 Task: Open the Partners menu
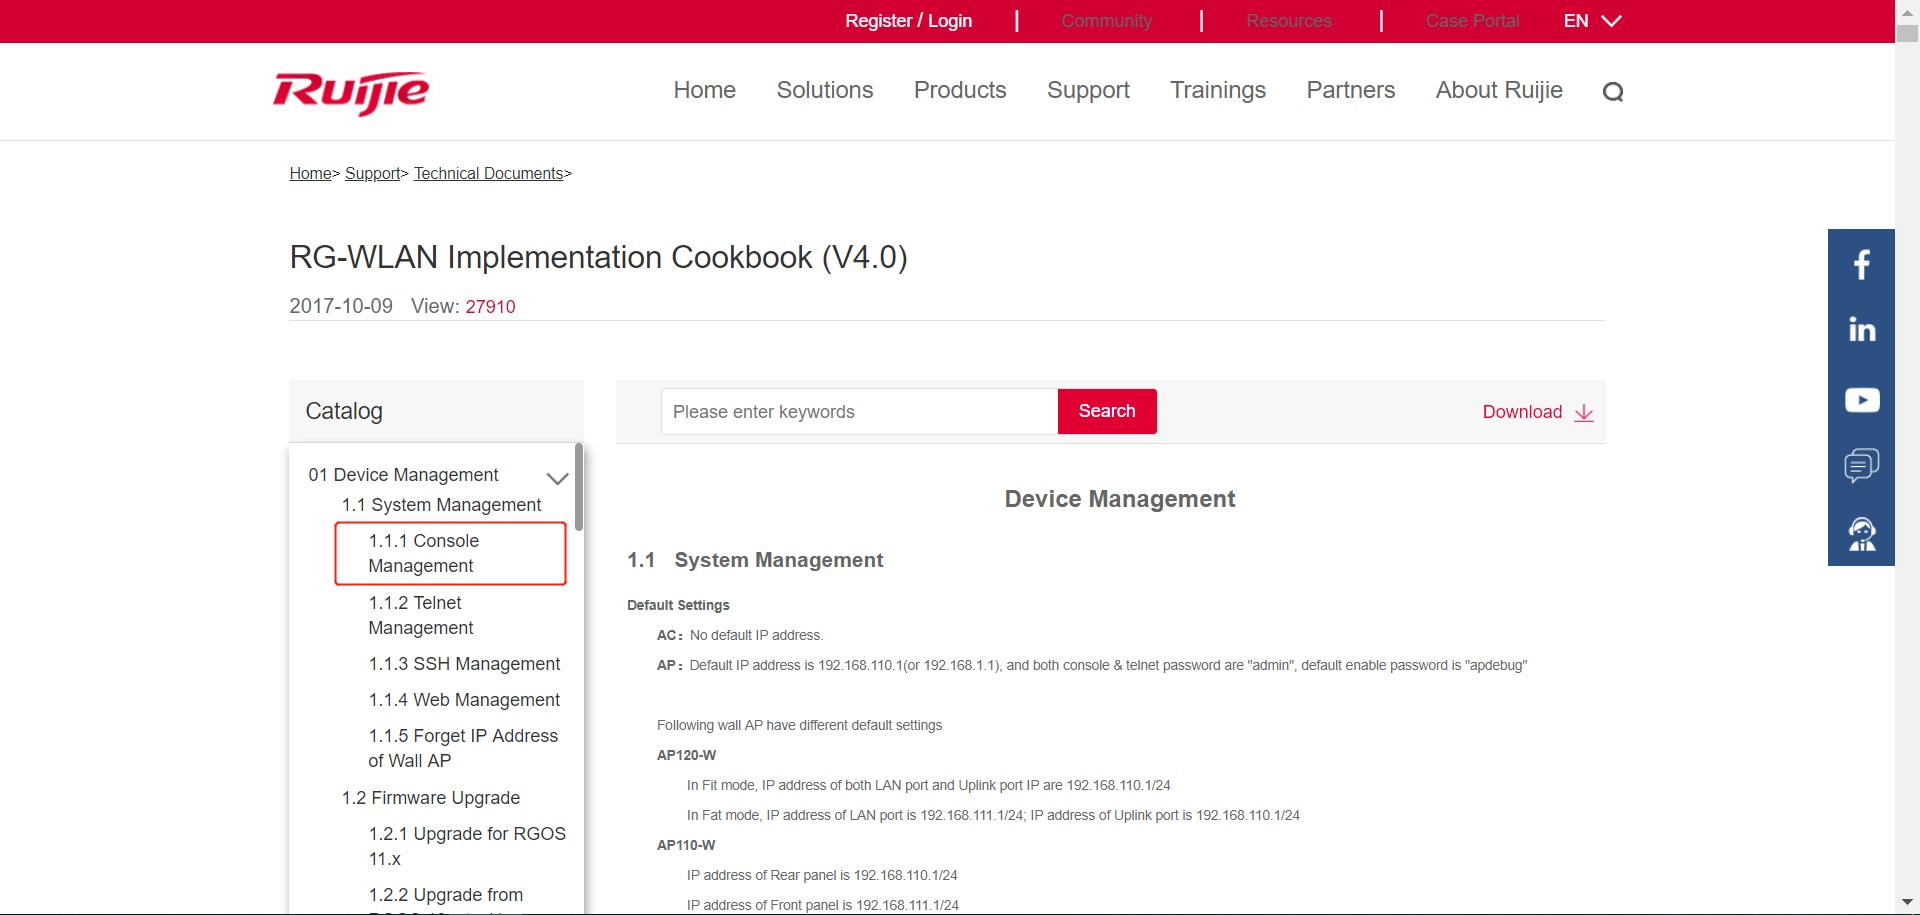[1350, 90]
